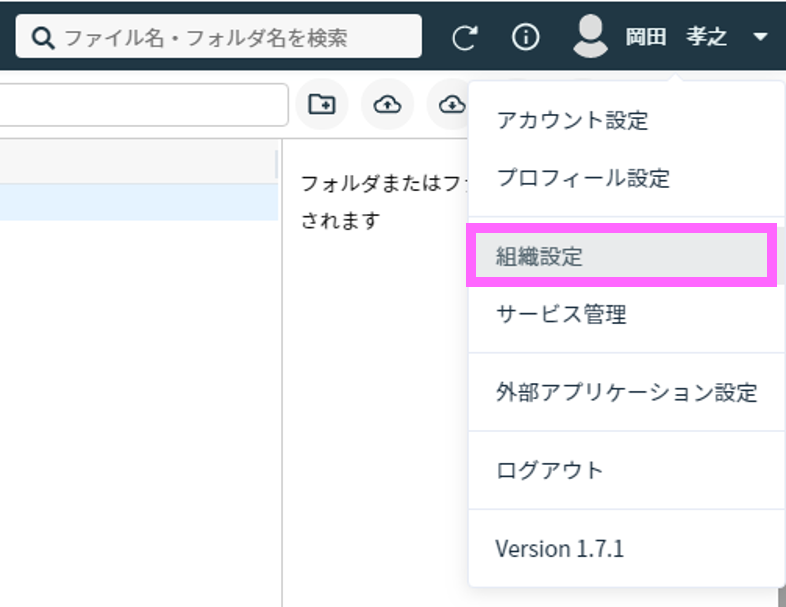Click the magnifier search icon
Viewport: 786px width, 607px height.
tap(43, 38)
